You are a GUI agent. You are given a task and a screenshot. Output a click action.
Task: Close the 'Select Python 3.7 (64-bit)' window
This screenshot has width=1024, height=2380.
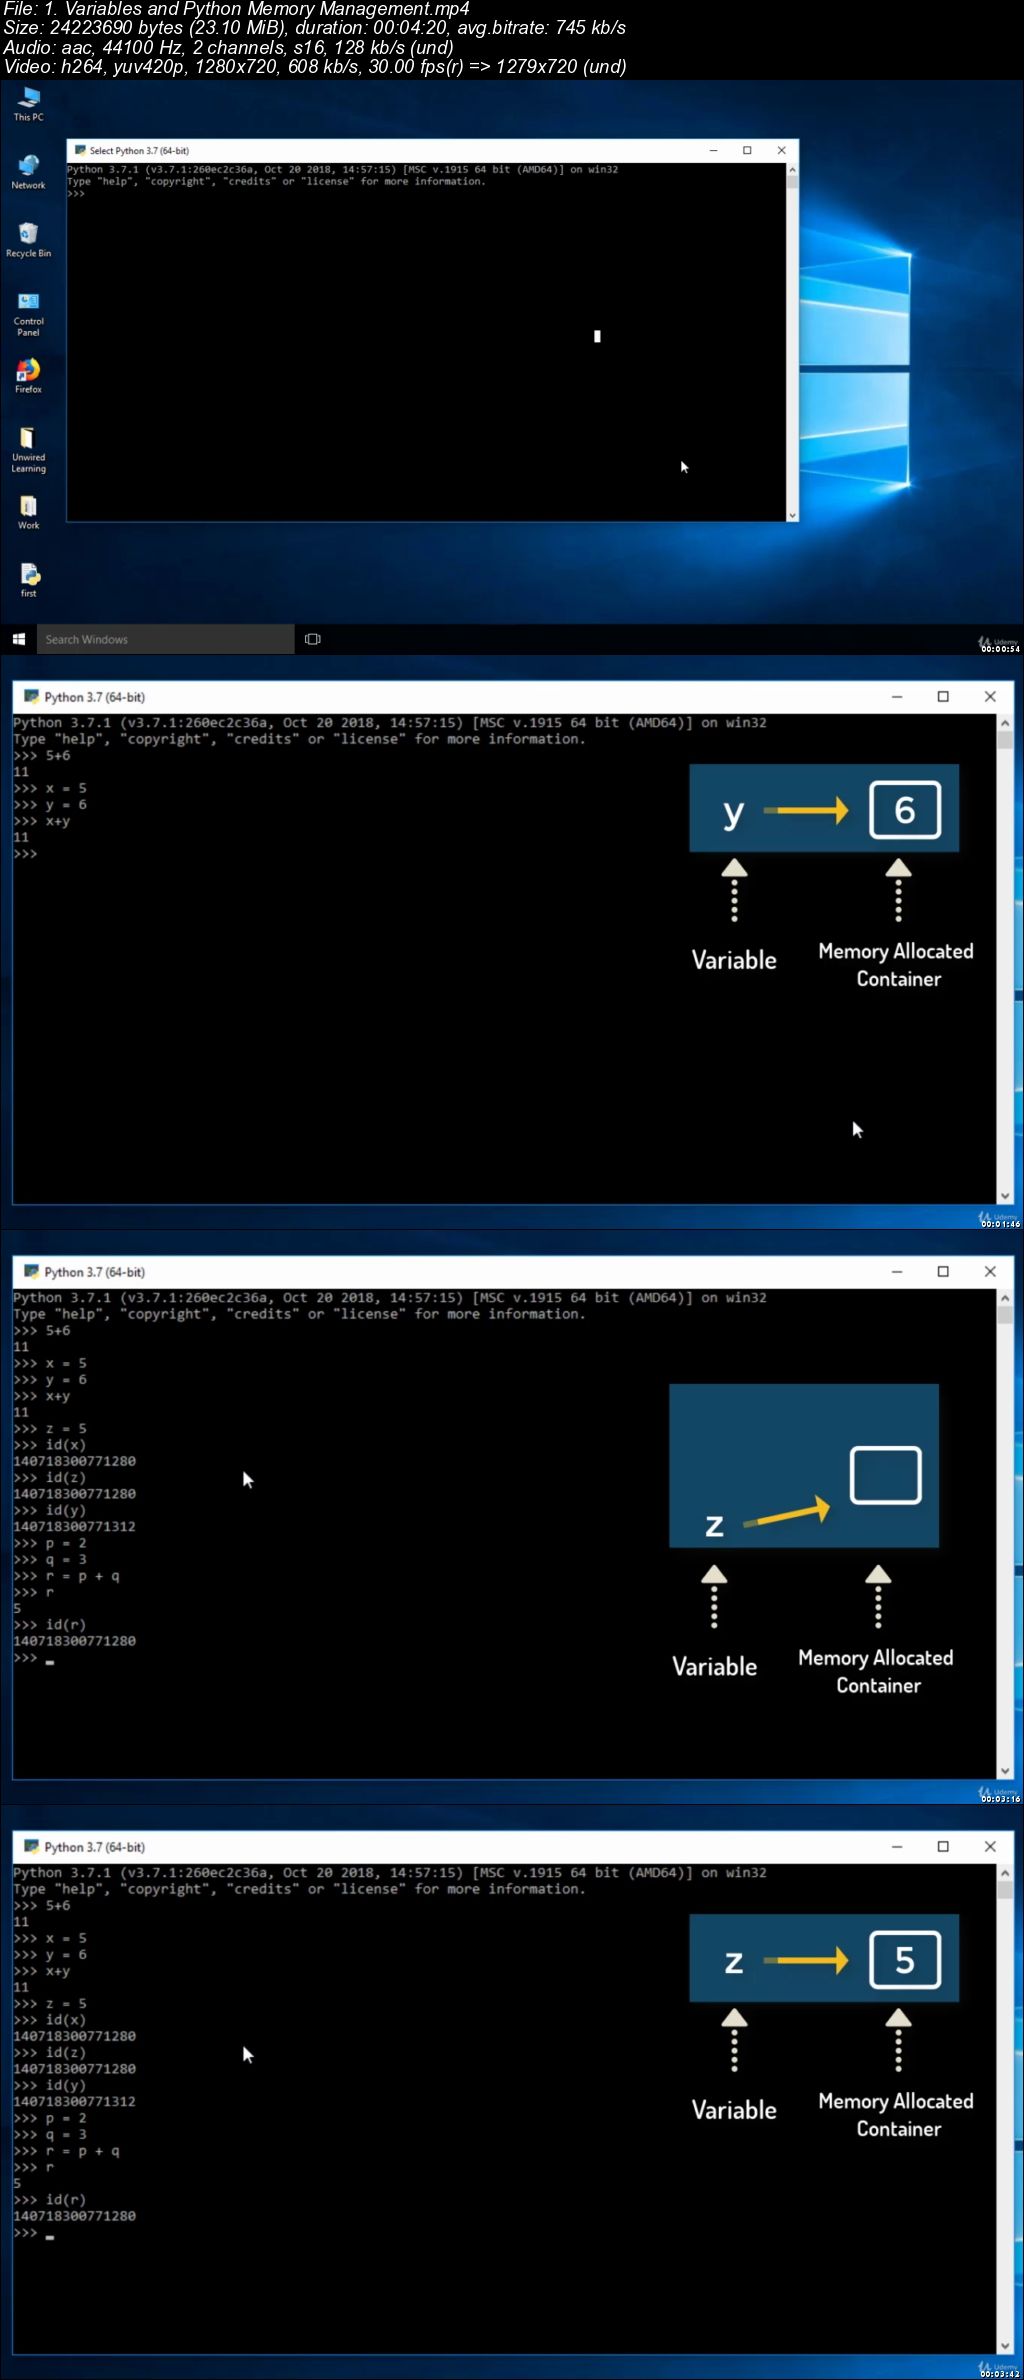(781, 150)
